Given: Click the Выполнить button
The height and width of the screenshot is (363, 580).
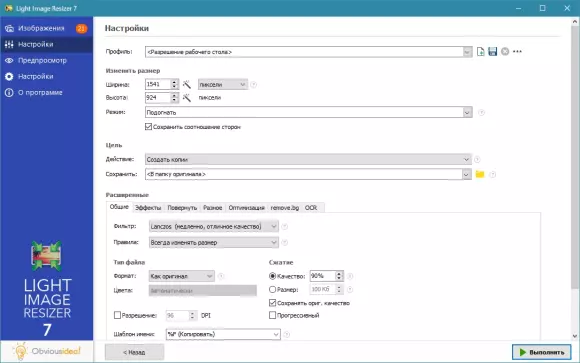Looking at the screenshot, I should pos(542,352).
